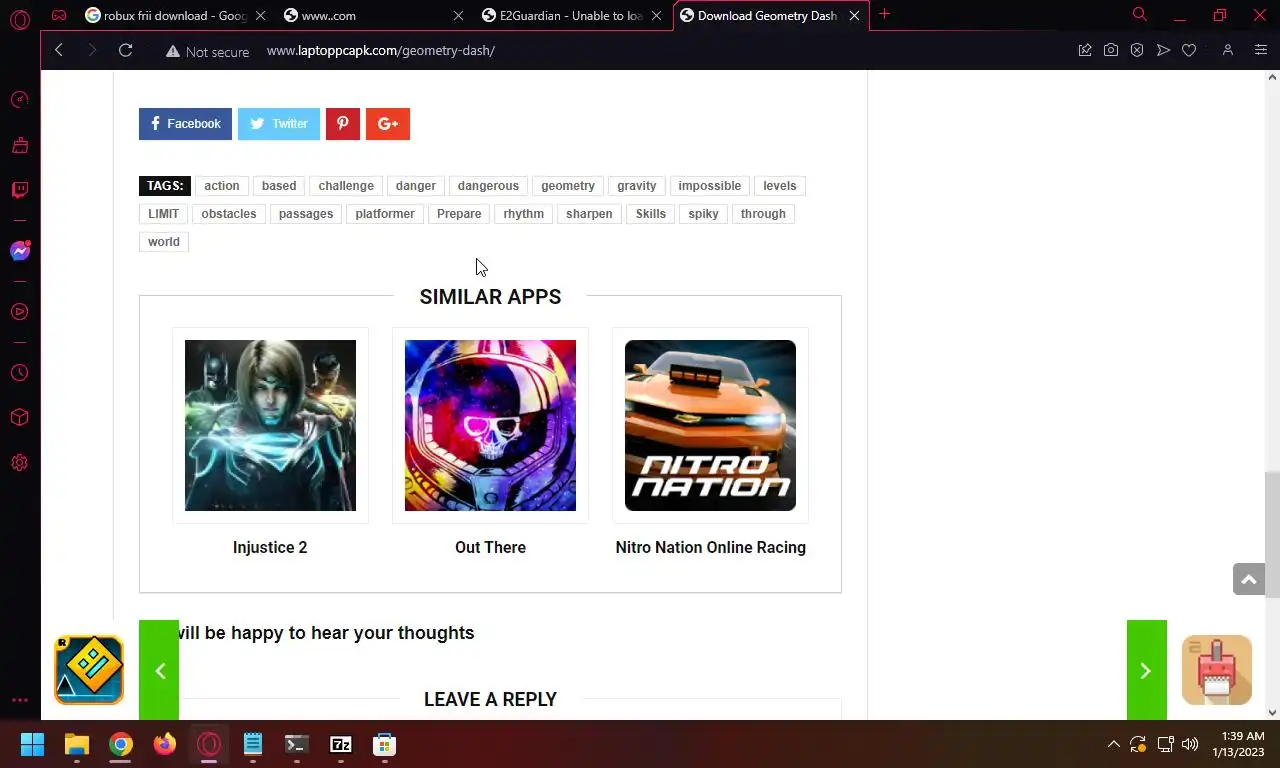Open Windows Start menu

coord(33,745)
